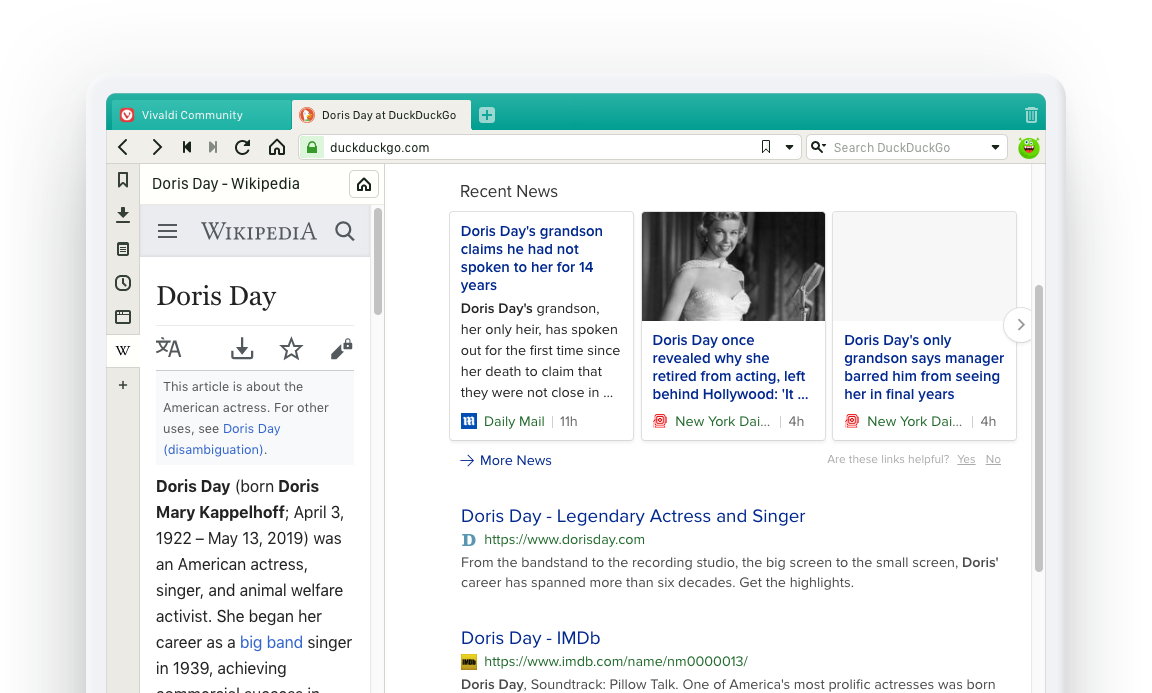Open the bookmark options dropdown
Viewport: 1152px width, 693px height.
pos(789,146)
